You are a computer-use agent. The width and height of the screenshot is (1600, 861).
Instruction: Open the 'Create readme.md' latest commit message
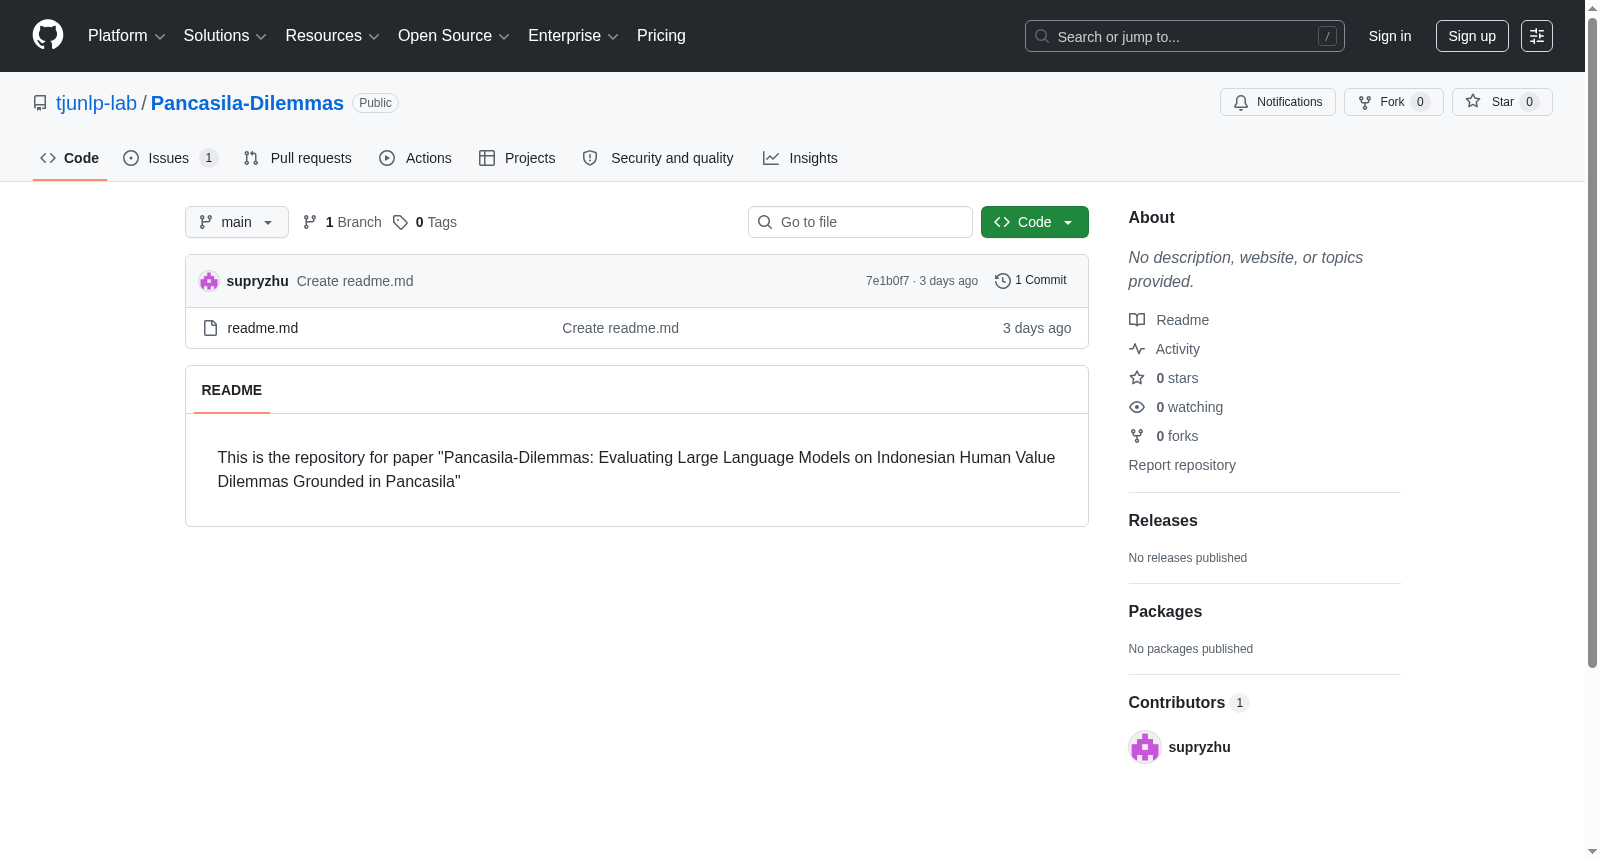[x=355, y=281]
